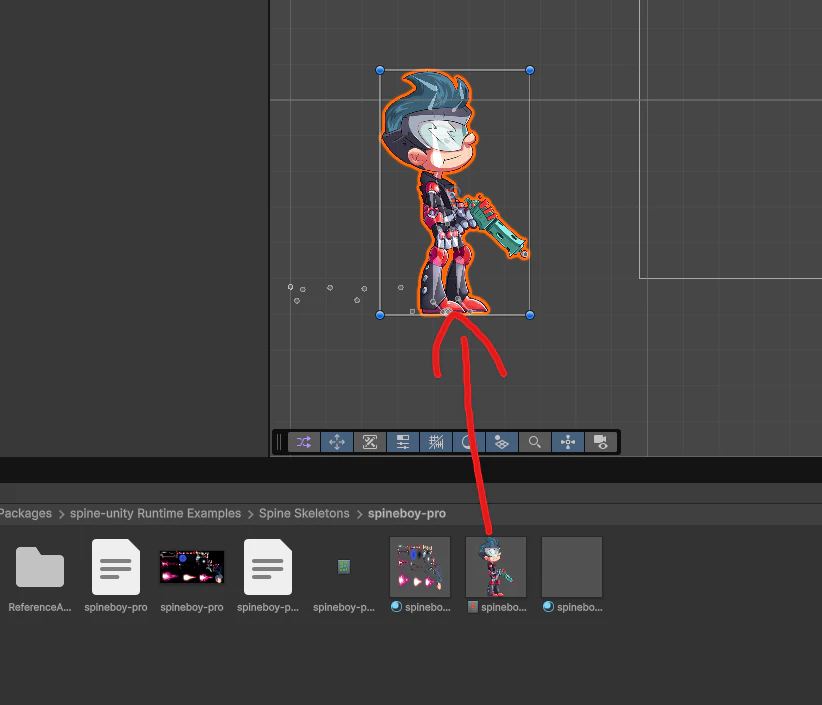The width and height of the screenshot is (822, 705).
Task: Open the arrow after Packages in breadcrumb
Action: (61, 514)
